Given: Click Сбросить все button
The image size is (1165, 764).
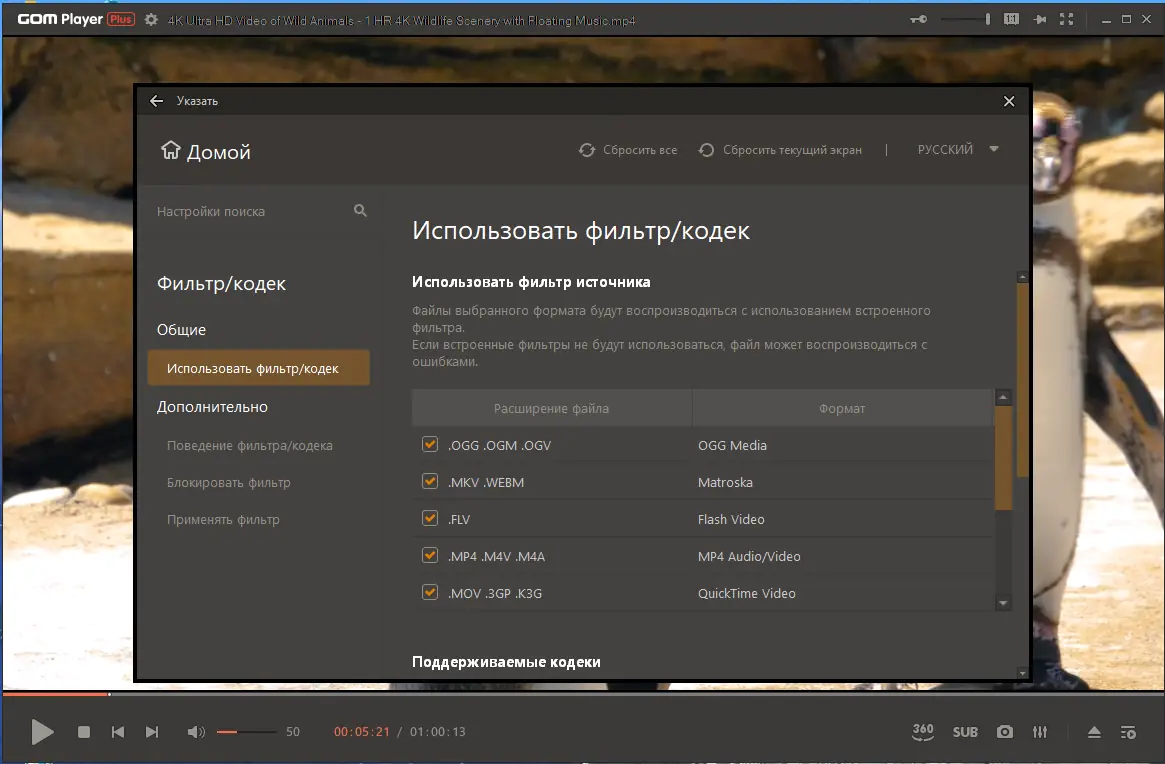Looking at the screenshot, I should coord(628,149).
